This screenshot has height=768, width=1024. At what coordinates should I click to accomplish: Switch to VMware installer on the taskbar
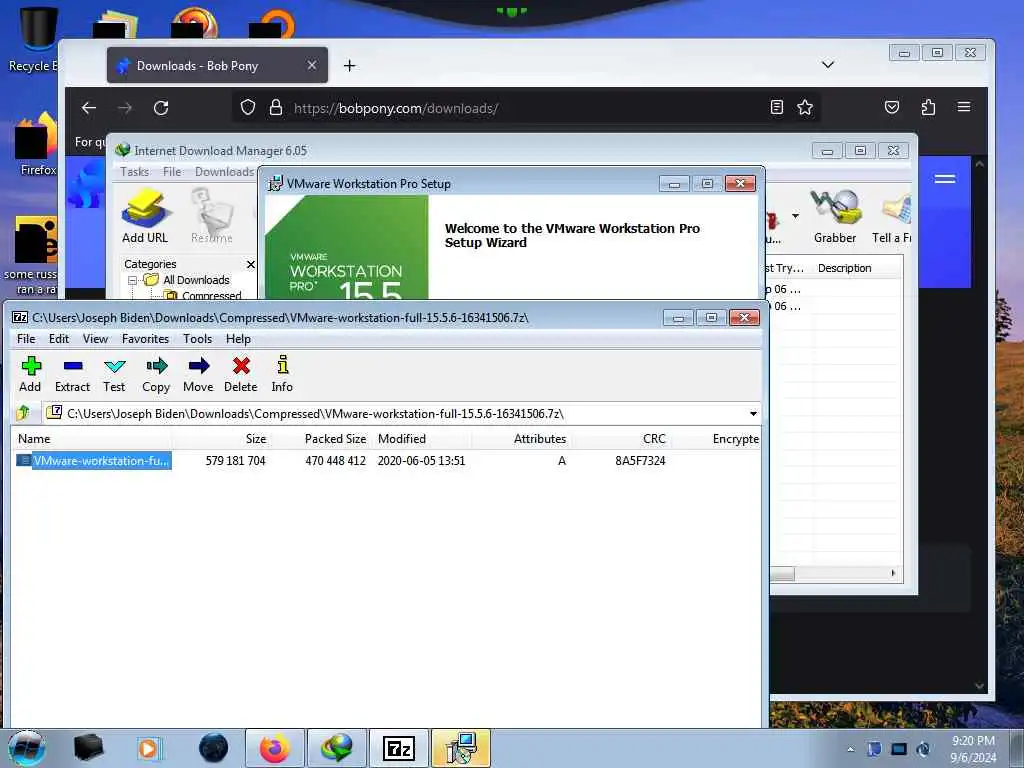[461, 748]
